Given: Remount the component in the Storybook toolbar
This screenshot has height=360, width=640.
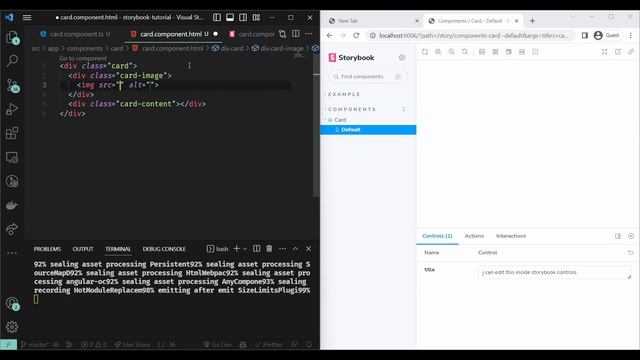Looking at the screenshot, I should click(x=425, y=52).
